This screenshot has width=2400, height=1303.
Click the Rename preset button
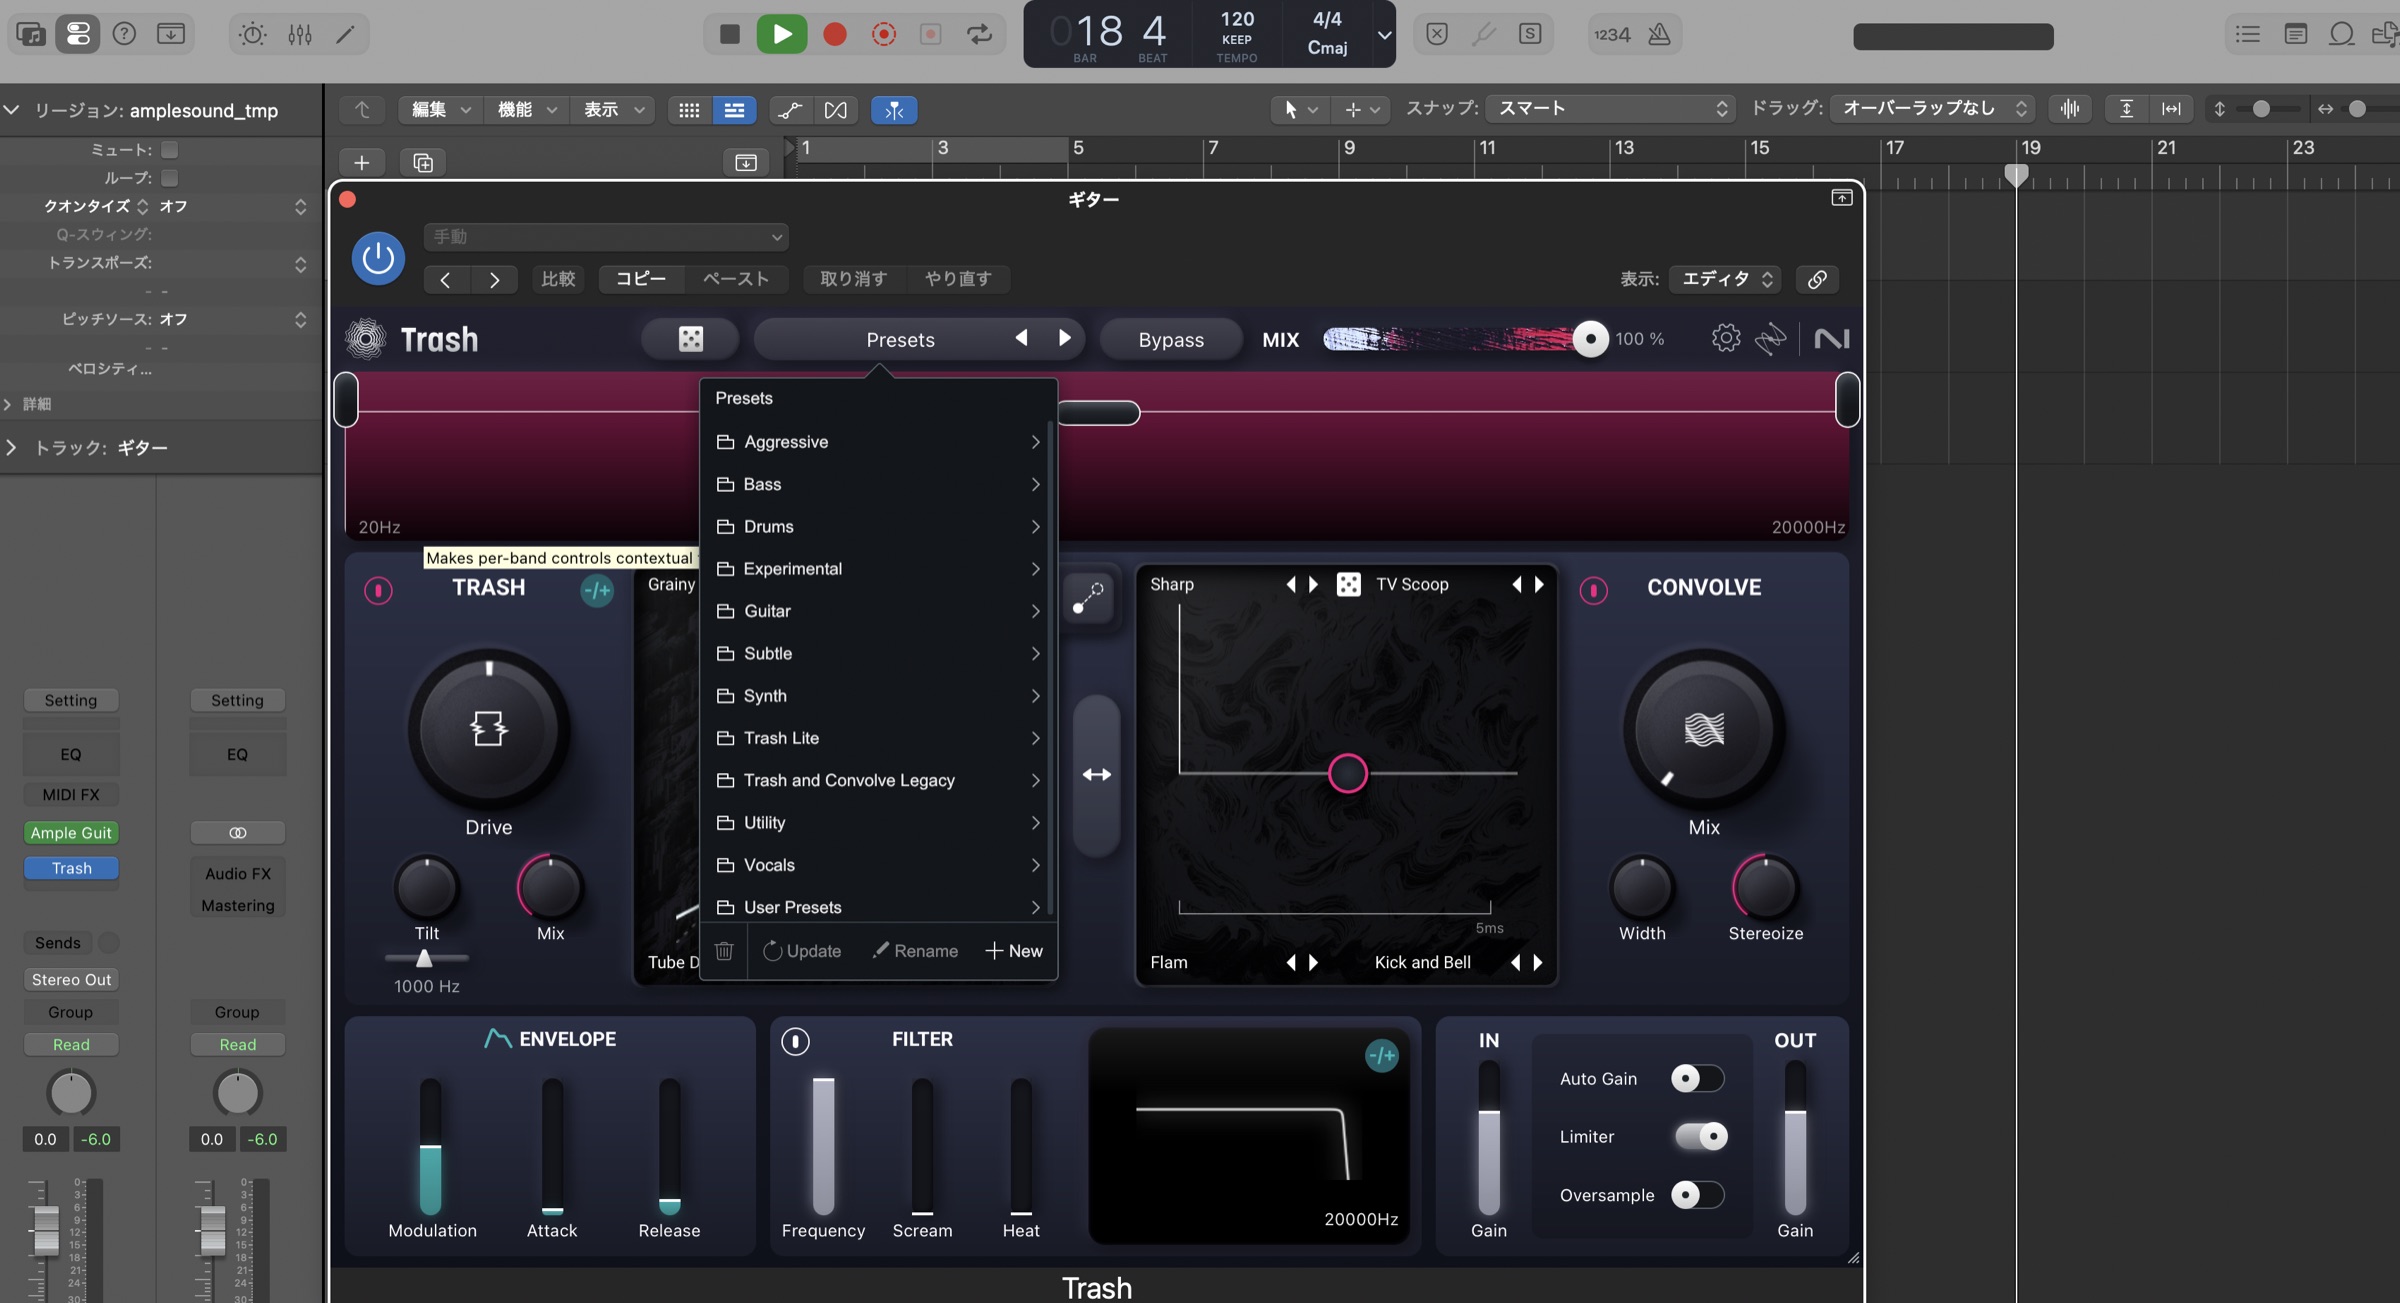point(915,951)
